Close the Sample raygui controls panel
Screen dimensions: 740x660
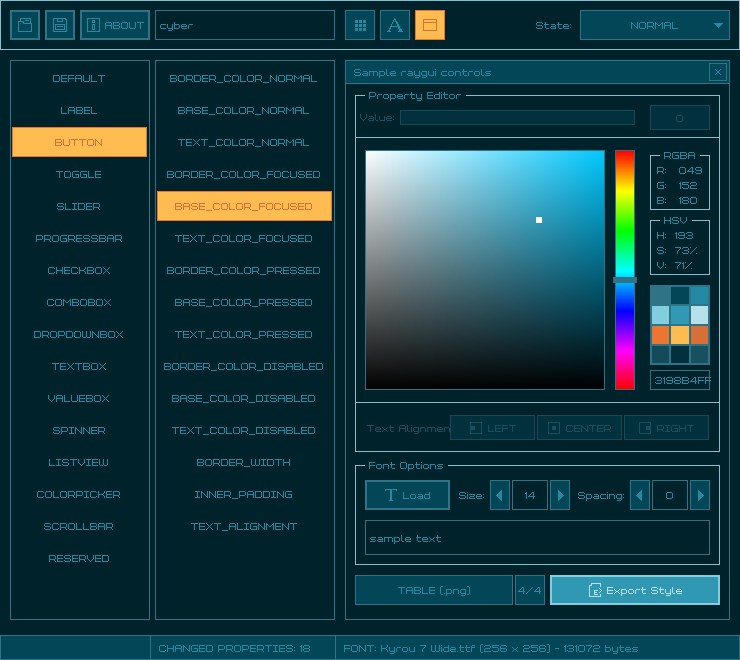pyautogui.click(x=717, y=72)
